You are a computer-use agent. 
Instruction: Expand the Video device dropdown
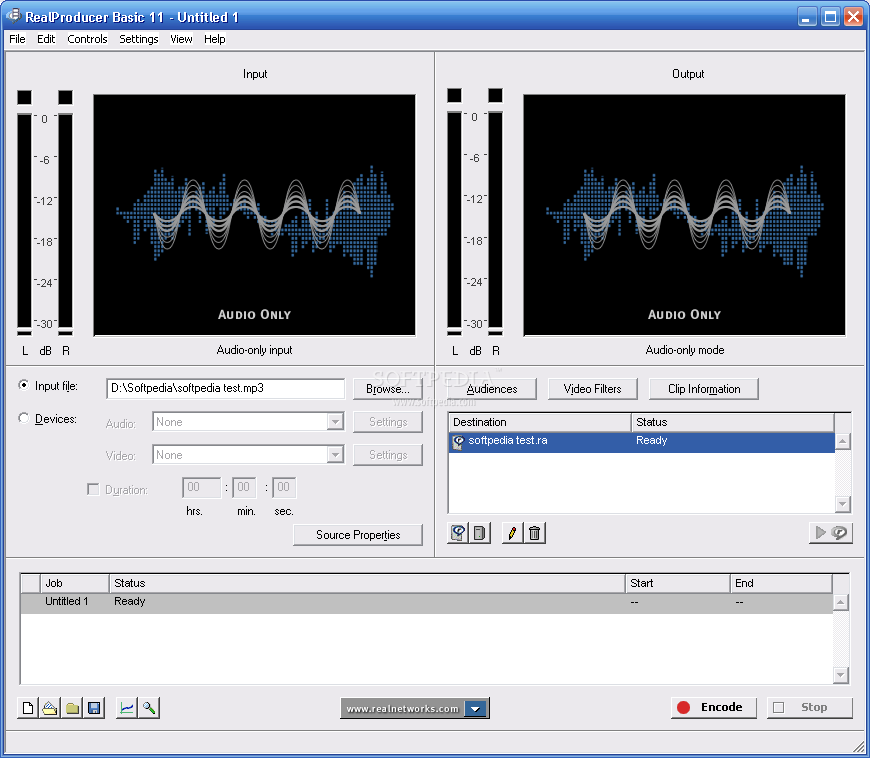coord(335,455)
